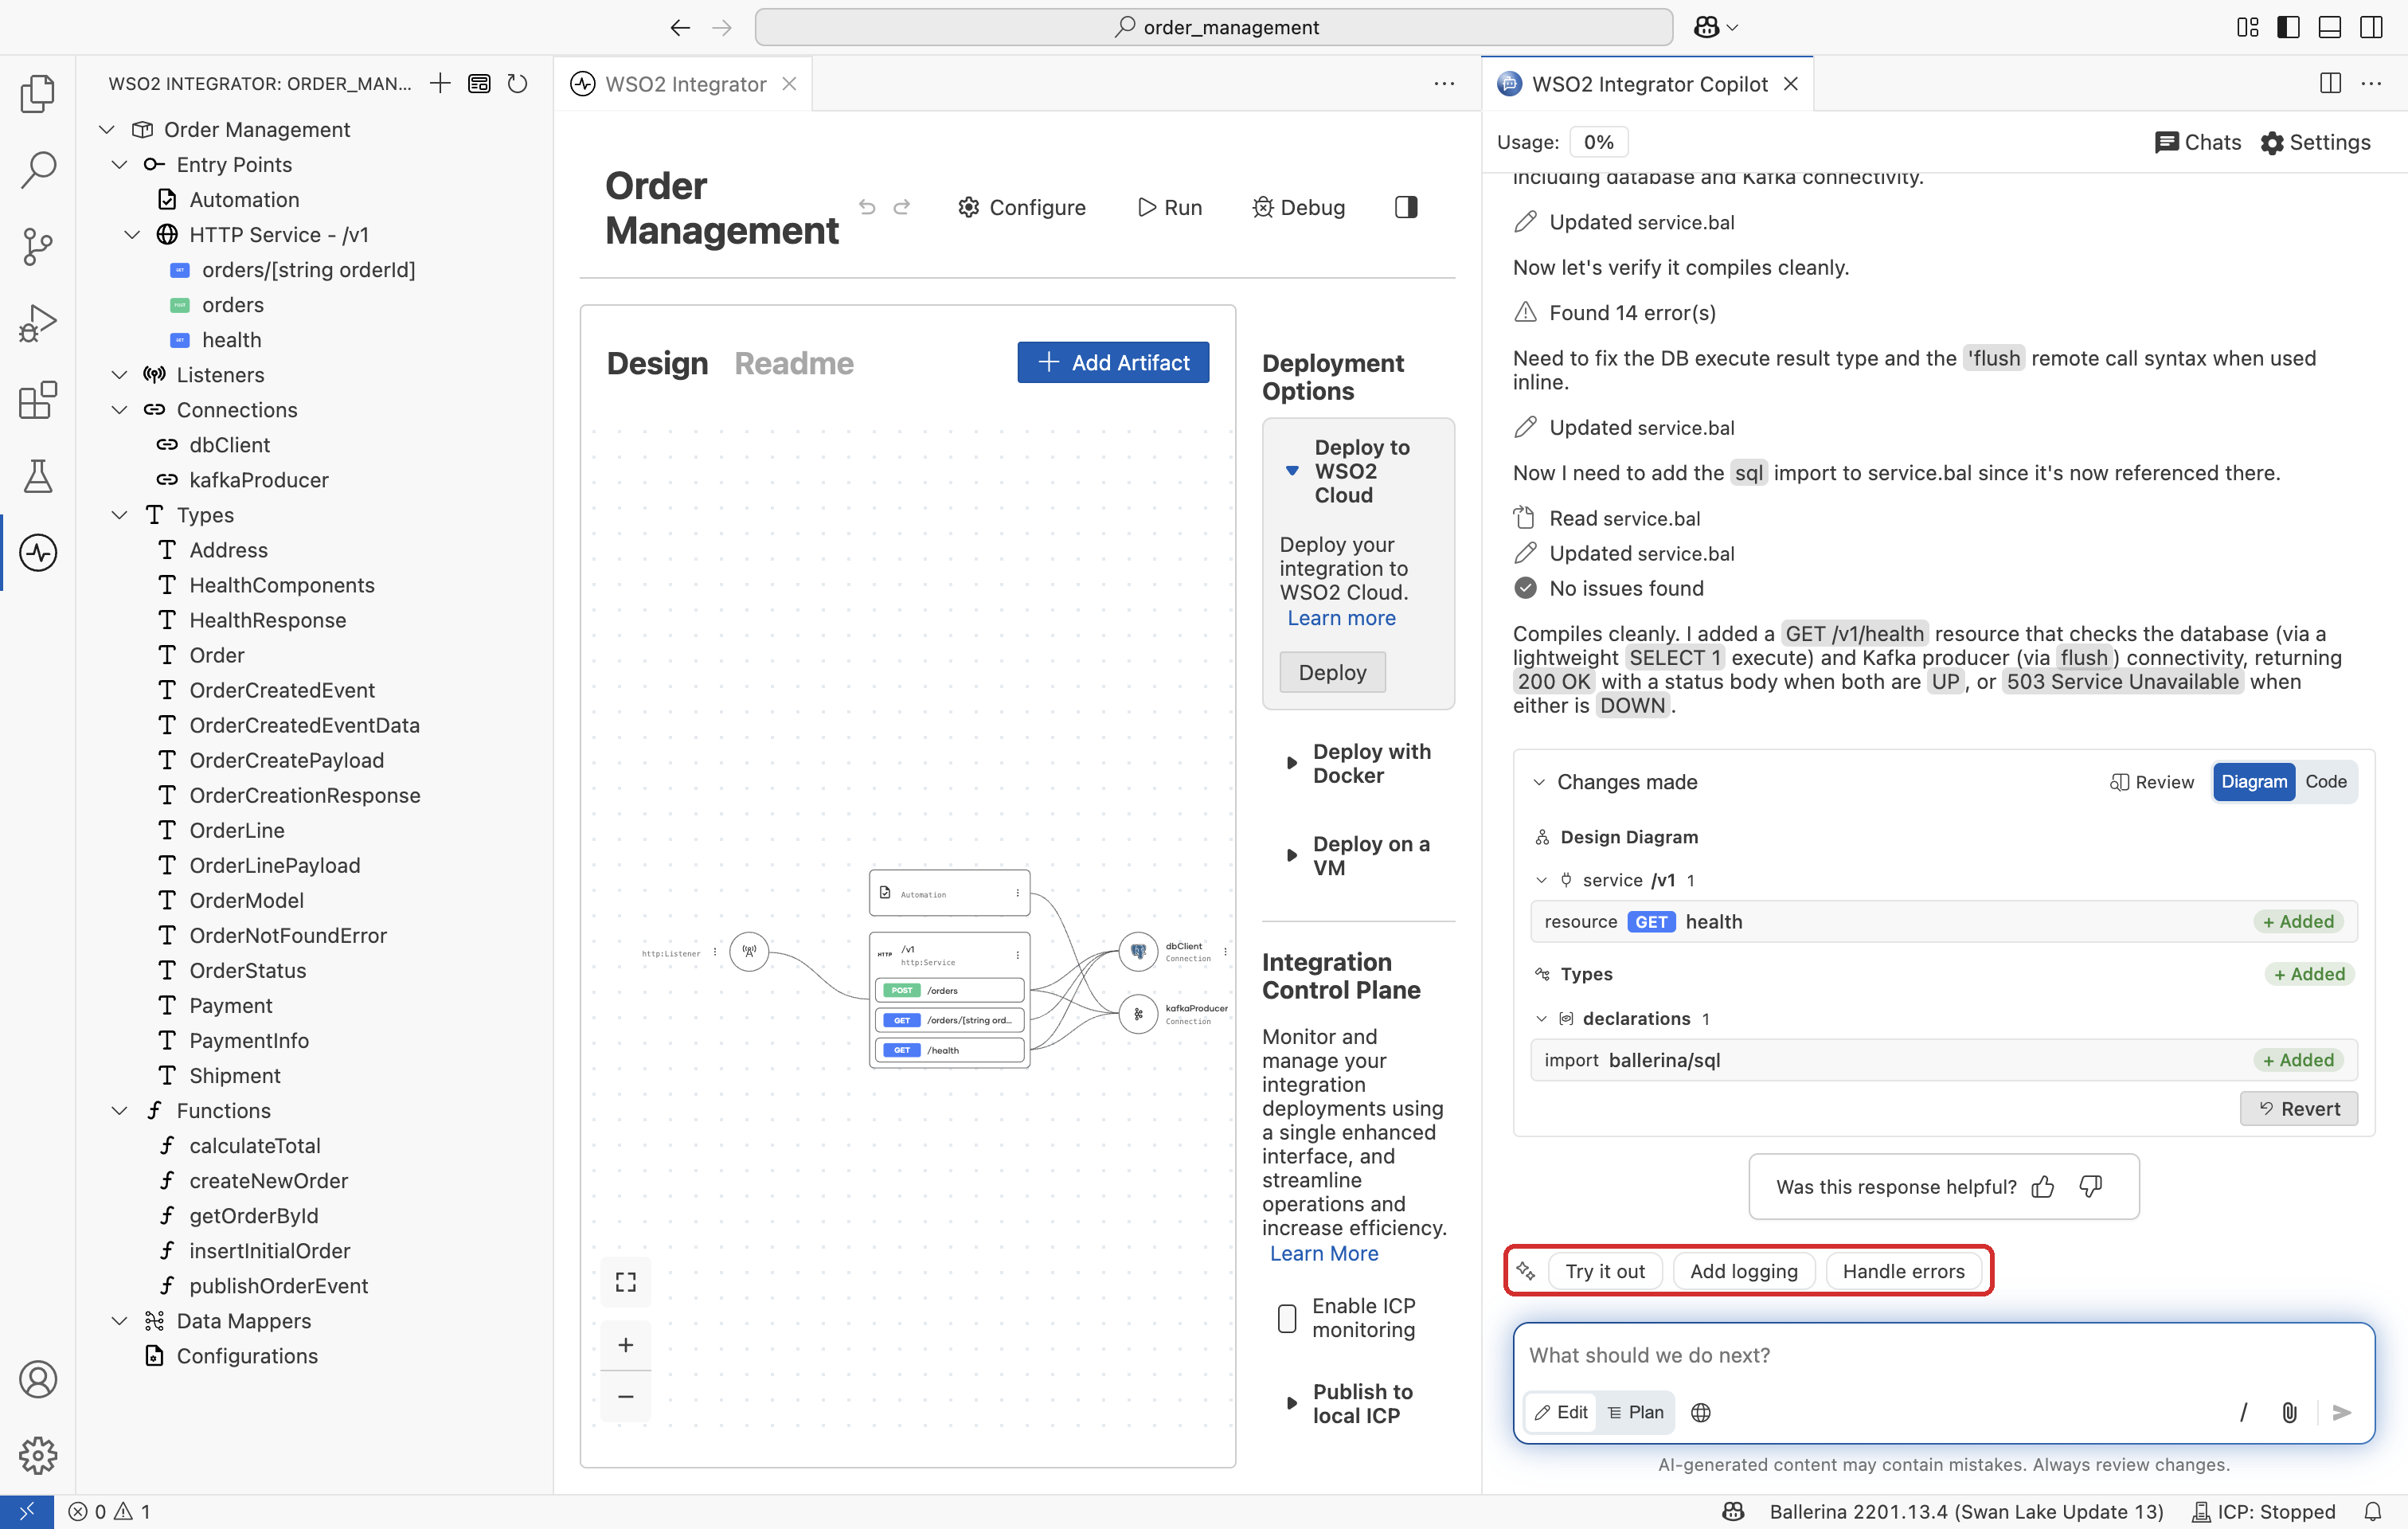
Task: Click the Add Artifact button
Action: (x=1113, y=362)
